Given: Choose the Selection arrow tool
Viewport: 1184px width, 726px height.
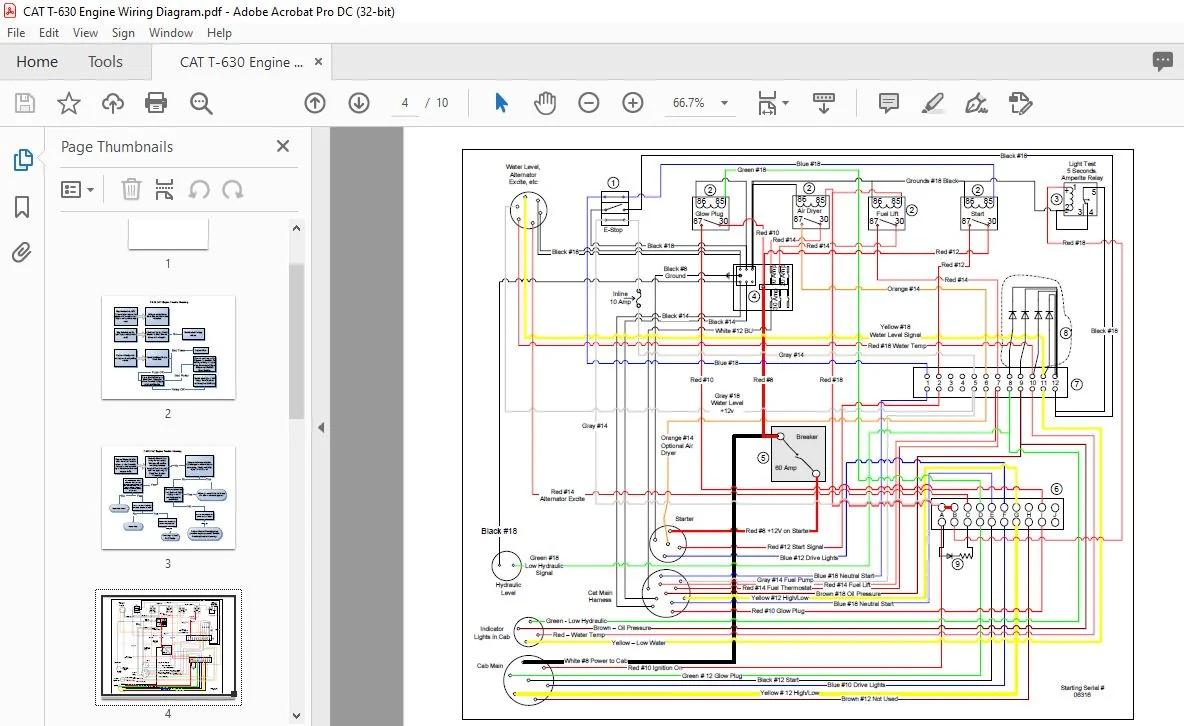Looking at the screenshot, I should [501, 103].
